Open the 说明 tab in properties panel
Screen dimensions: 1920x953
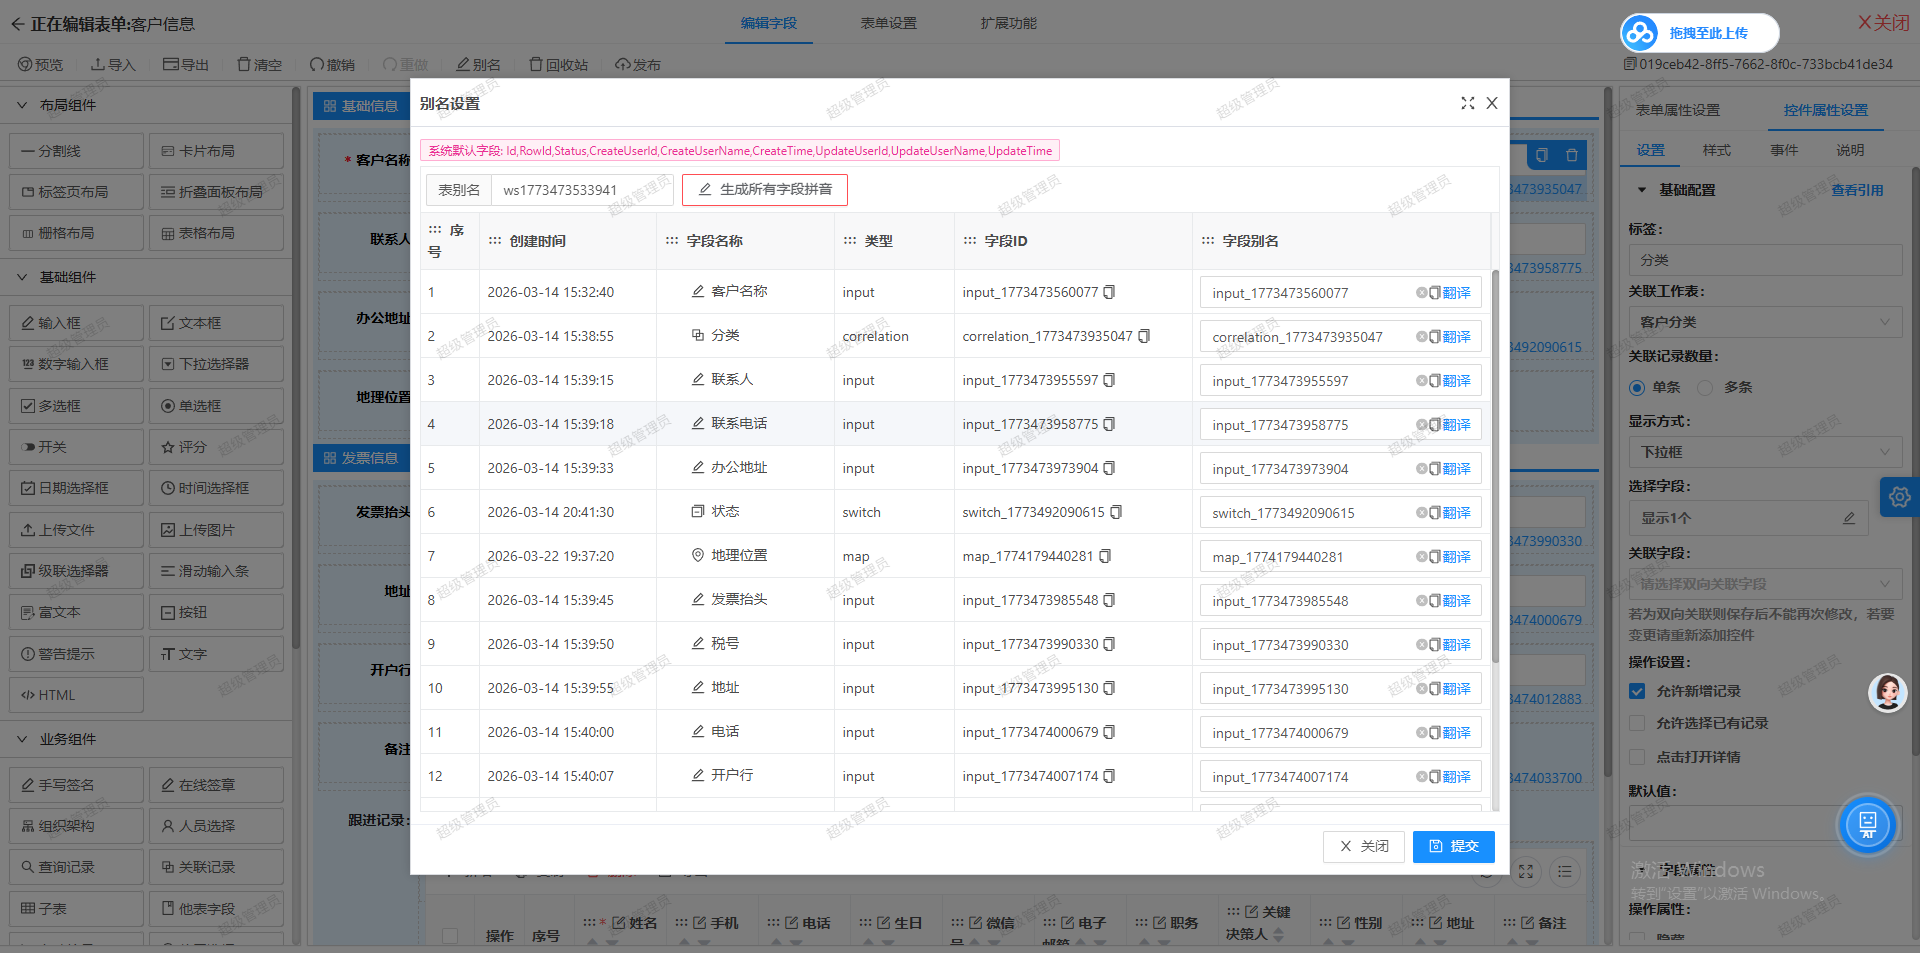point(1849,150)
